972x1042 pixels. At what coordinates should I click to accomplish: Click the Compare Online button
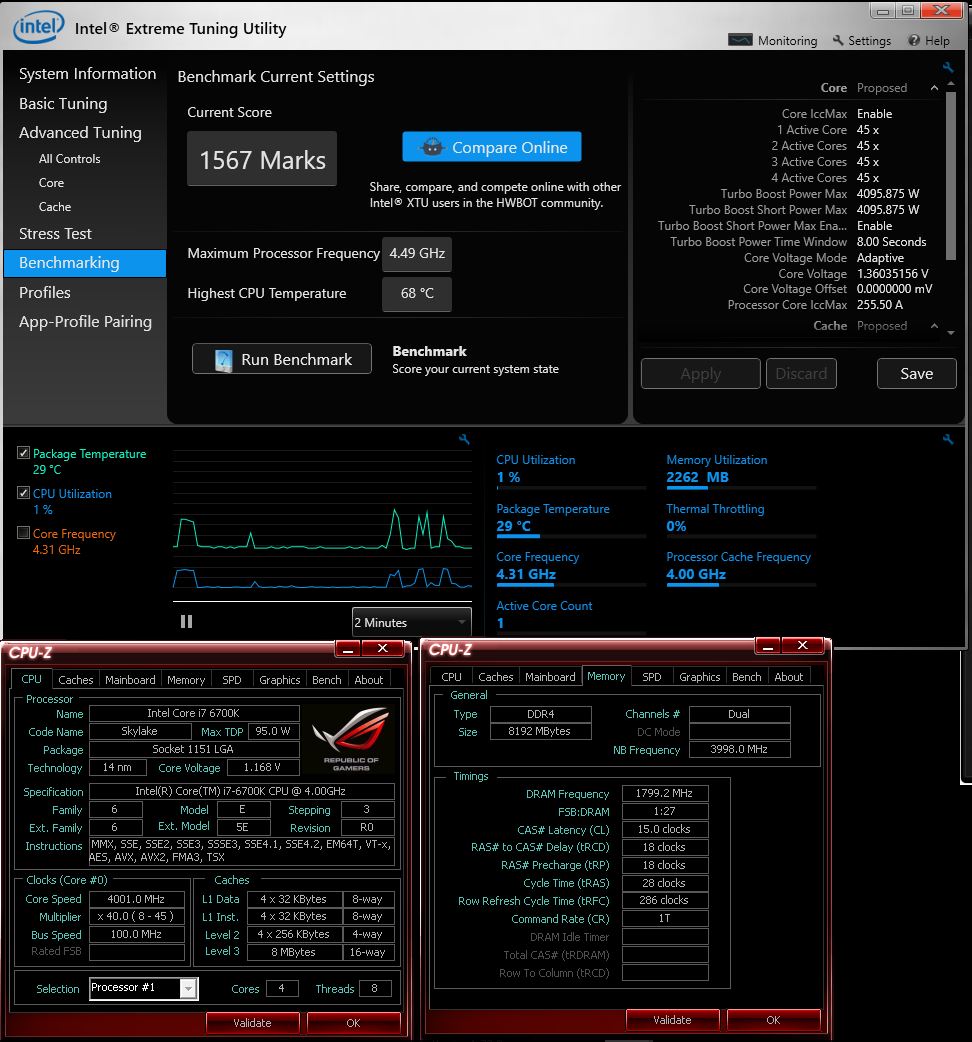(492, 147)
